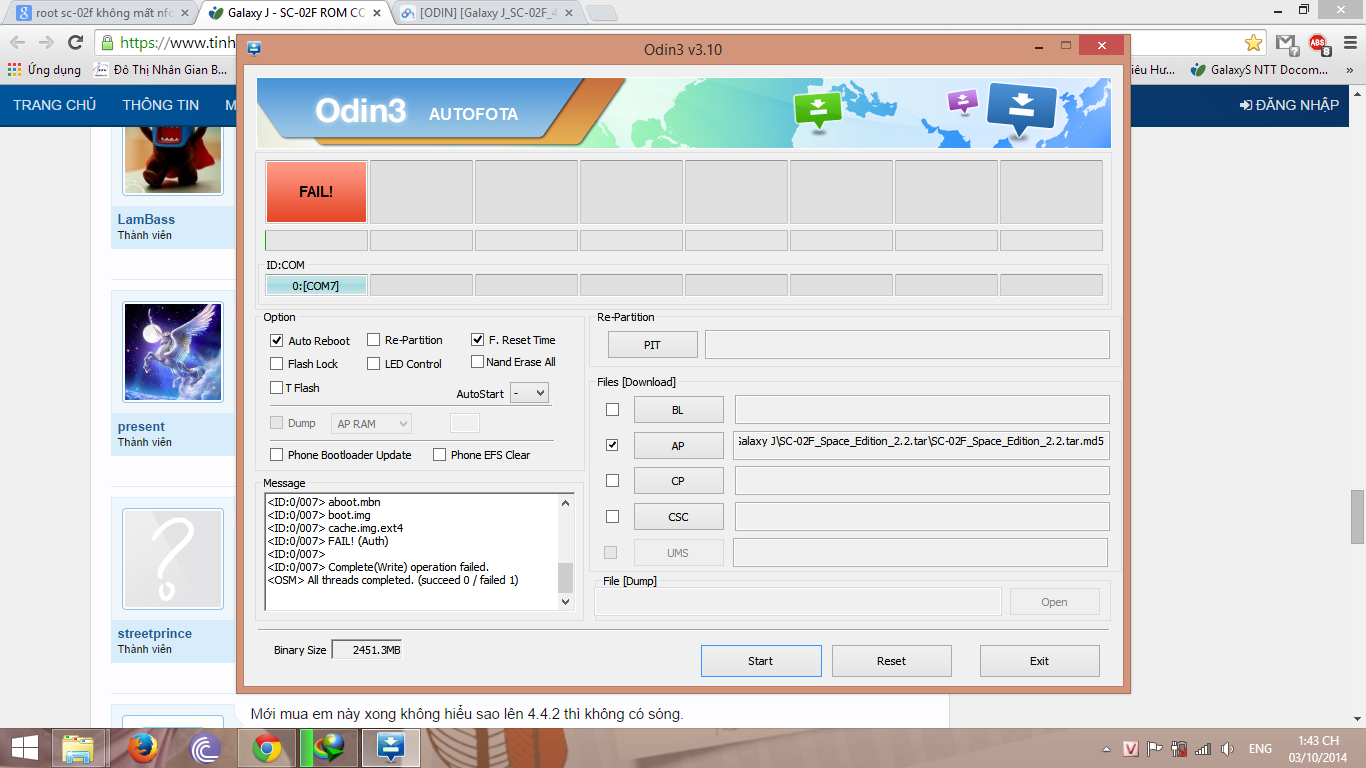Untick the checkbox beside the AP button

click(x=613, y=445)
